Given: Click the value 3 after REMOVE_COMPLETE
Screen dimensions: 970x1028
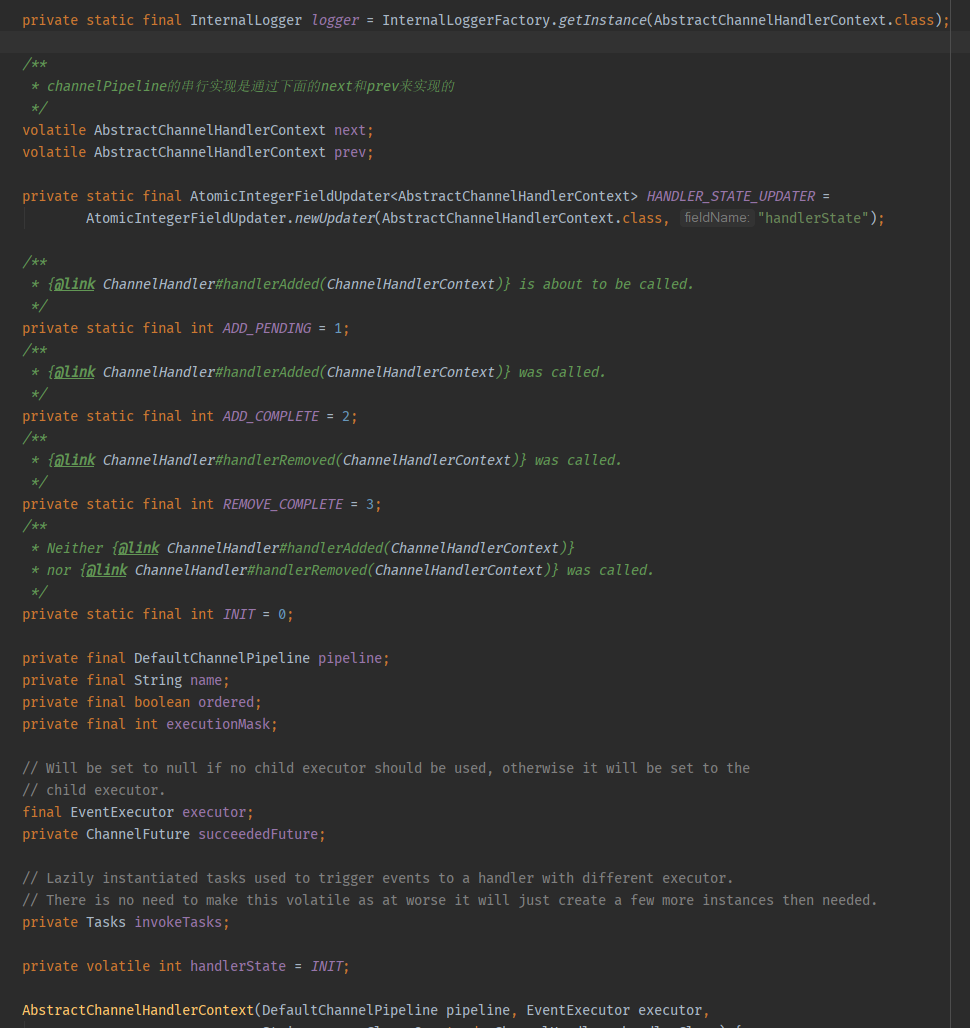Looking at the screenshot, I should point(370,504).
